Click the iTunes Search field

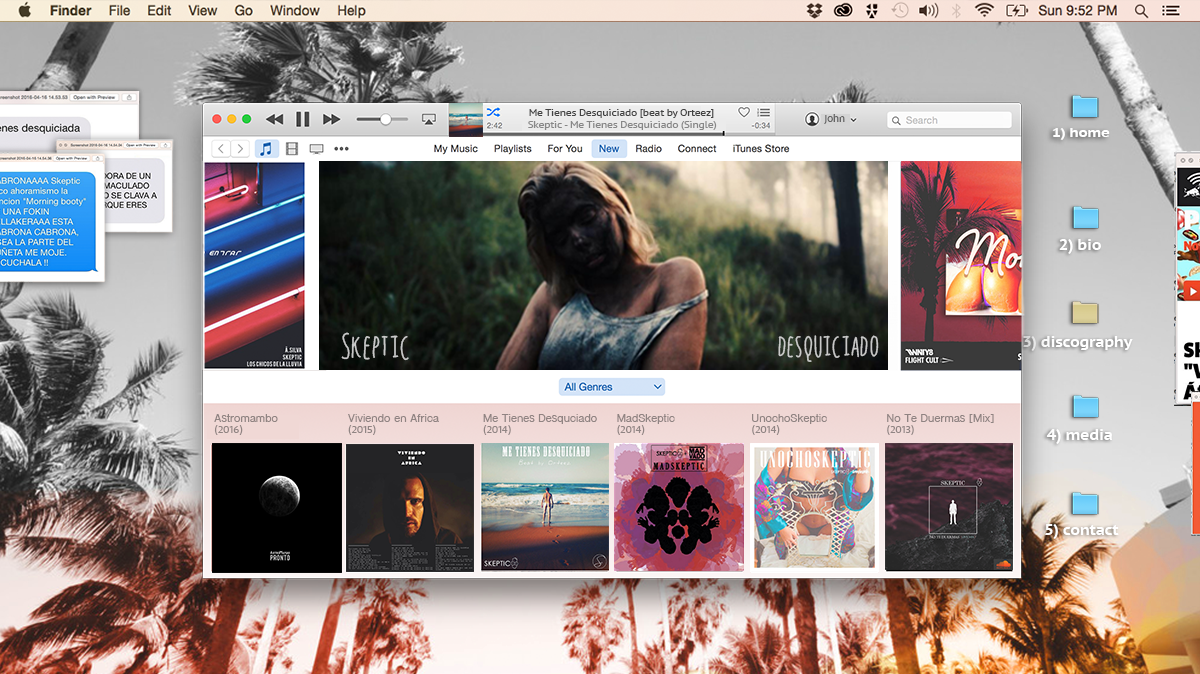[949, 120]
